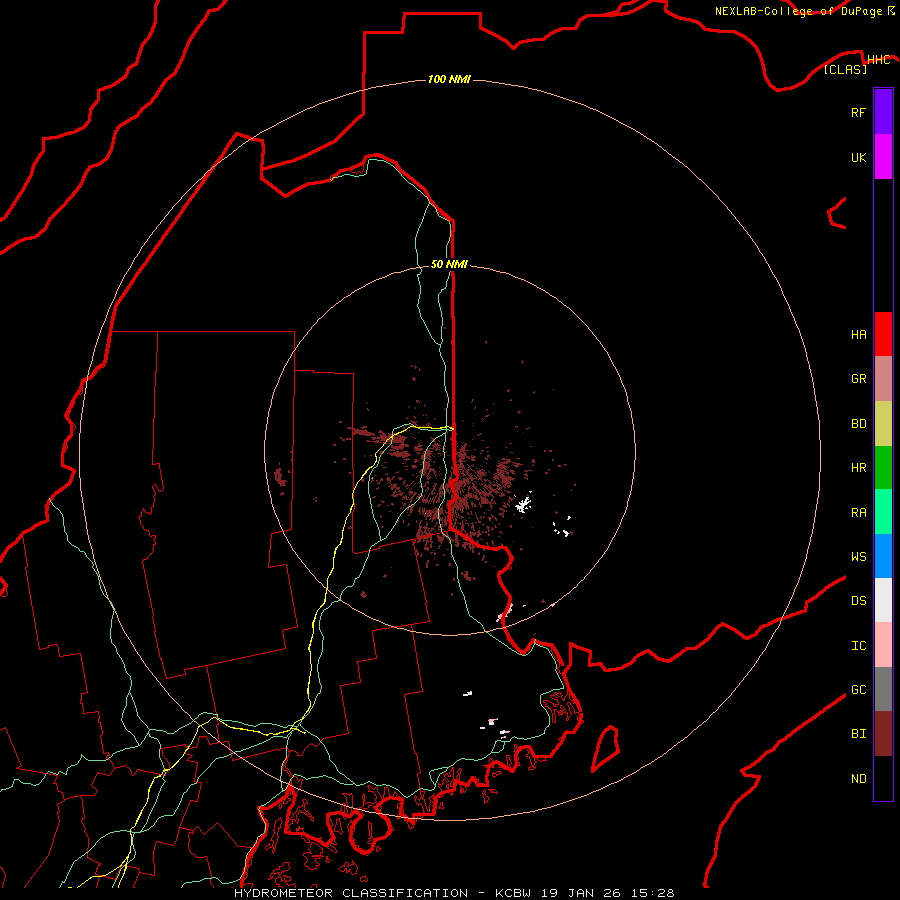Image resolution: width=900 pixels, height=900 pixels.
Task: Click the Hydrometeor Classification title text
Action: pos(351,893)
